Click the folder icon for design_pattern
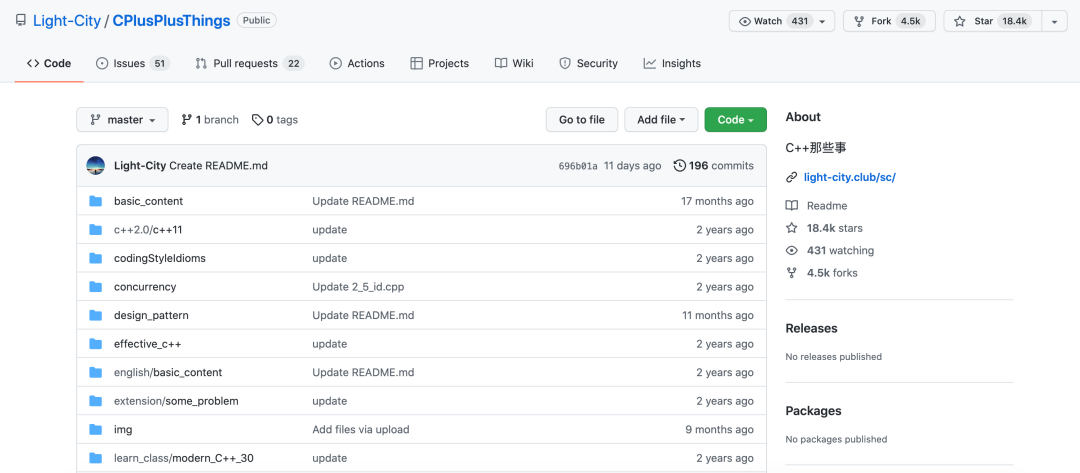Viewport: 1080px width, 473px height. pyautogui.click(x=96, y=315)
